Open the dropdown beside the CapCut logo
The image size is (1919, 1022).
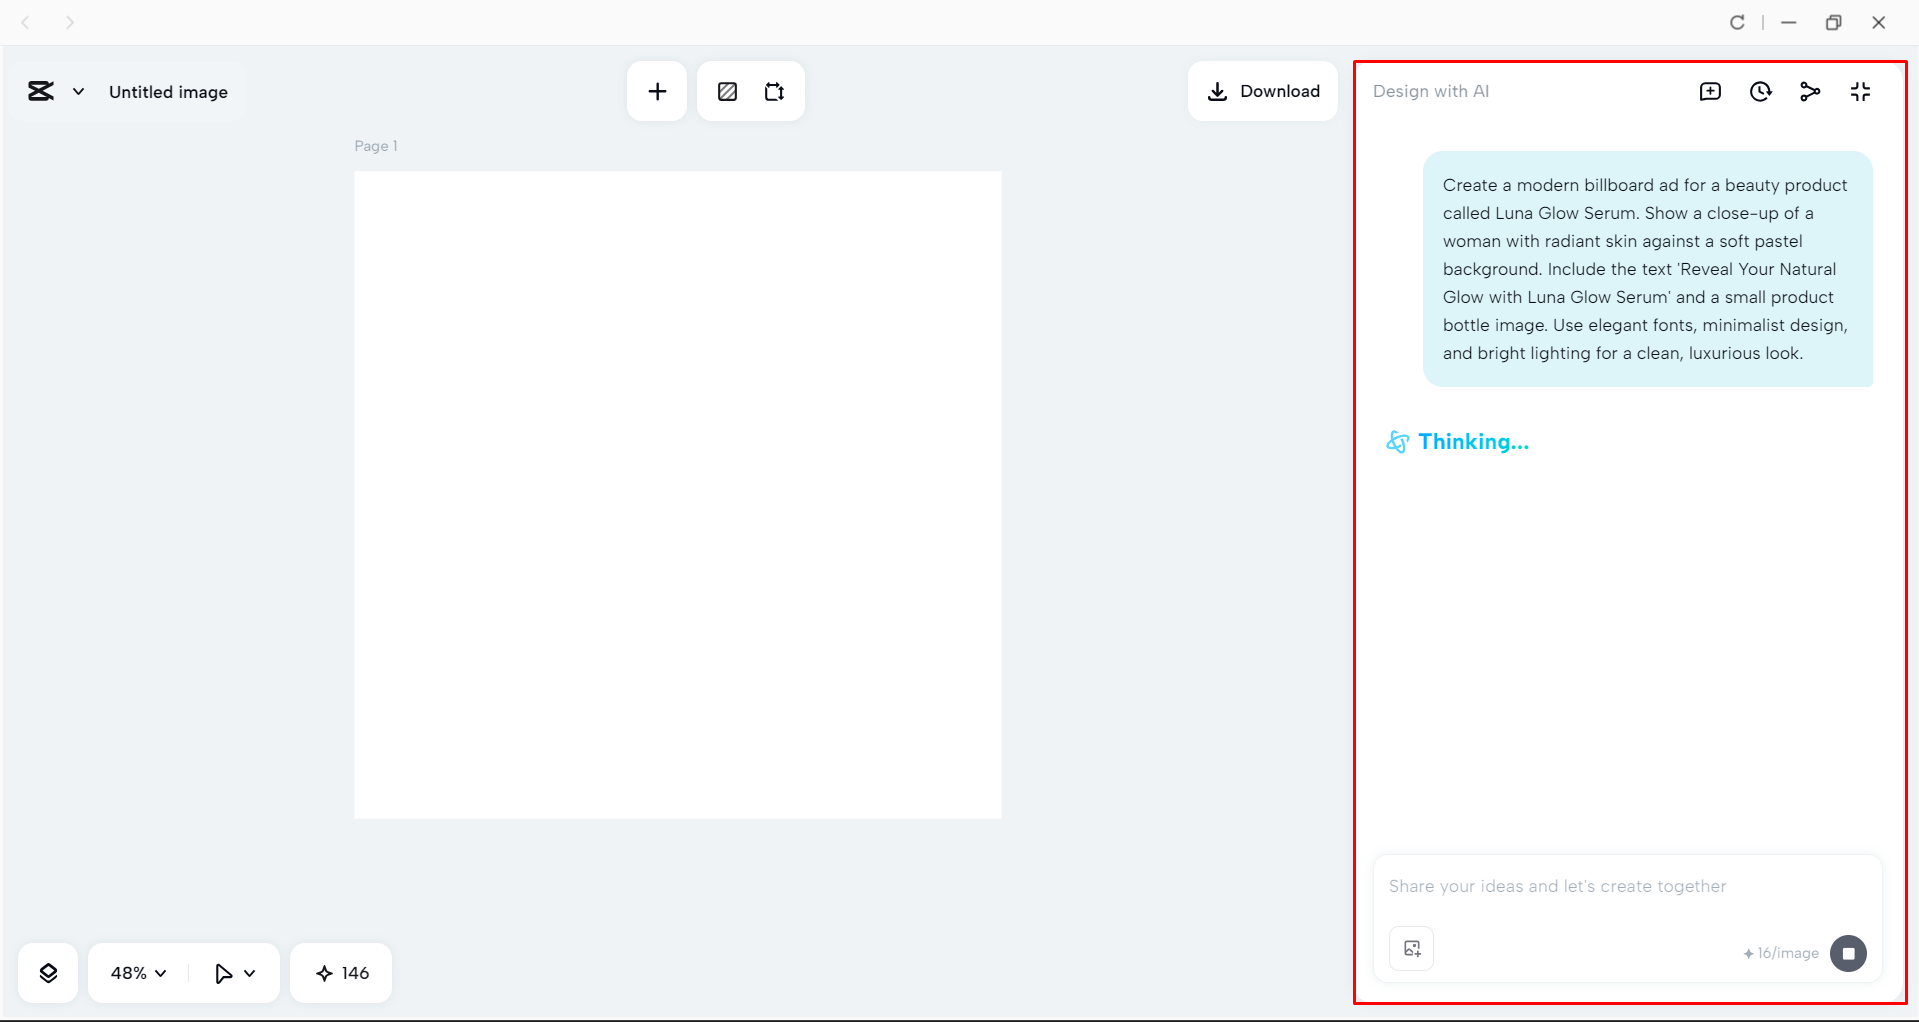point(78,91)
